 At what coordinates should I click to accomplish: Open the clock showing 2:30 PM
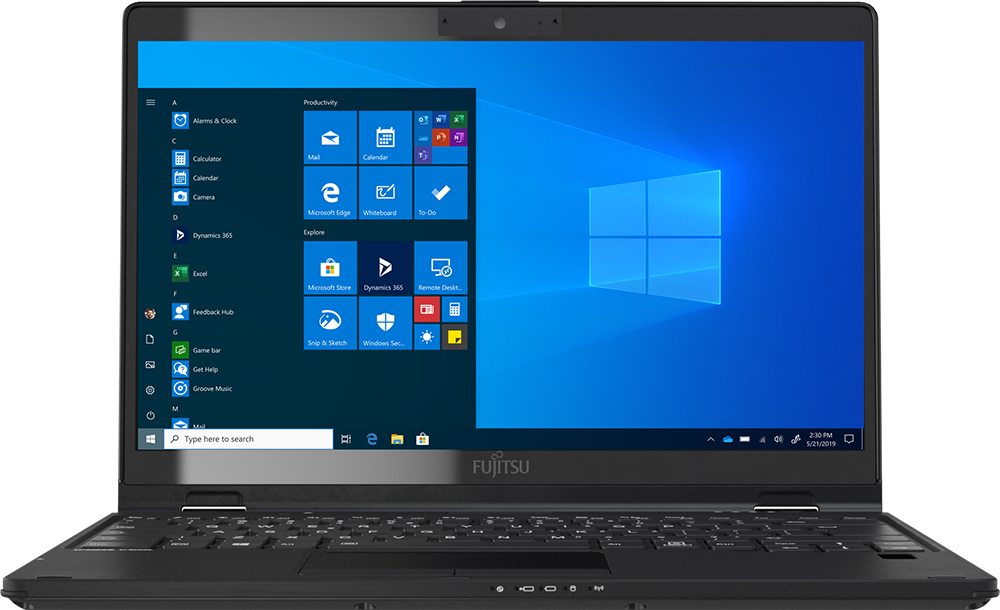click(x=821, y=439)
